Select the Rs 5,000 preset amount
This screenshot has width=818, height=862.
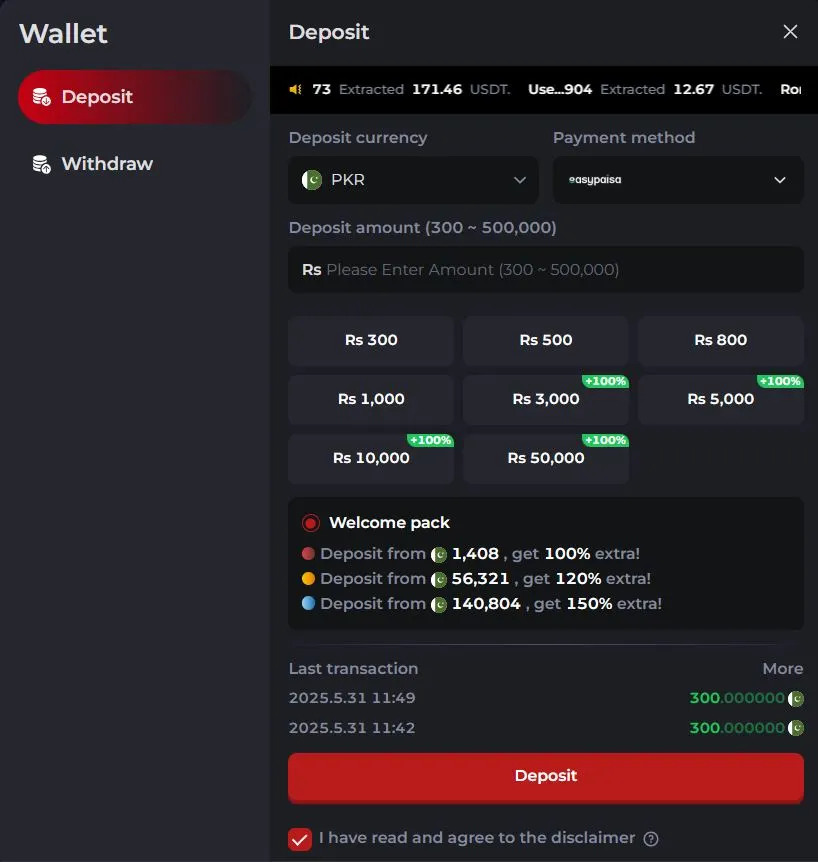coord(721,399)
